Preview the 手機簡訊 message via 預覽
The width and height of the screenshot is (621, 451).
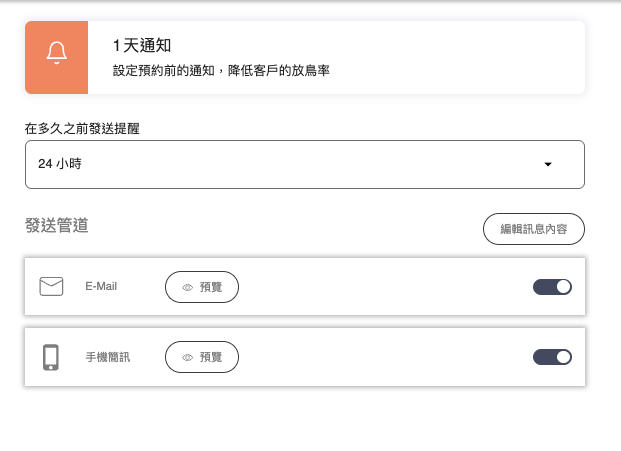pyautogui.click(x=202, y=357)
